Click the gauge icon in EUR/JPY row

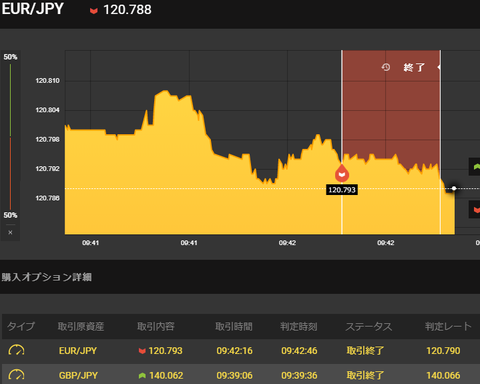click(16, 350)
